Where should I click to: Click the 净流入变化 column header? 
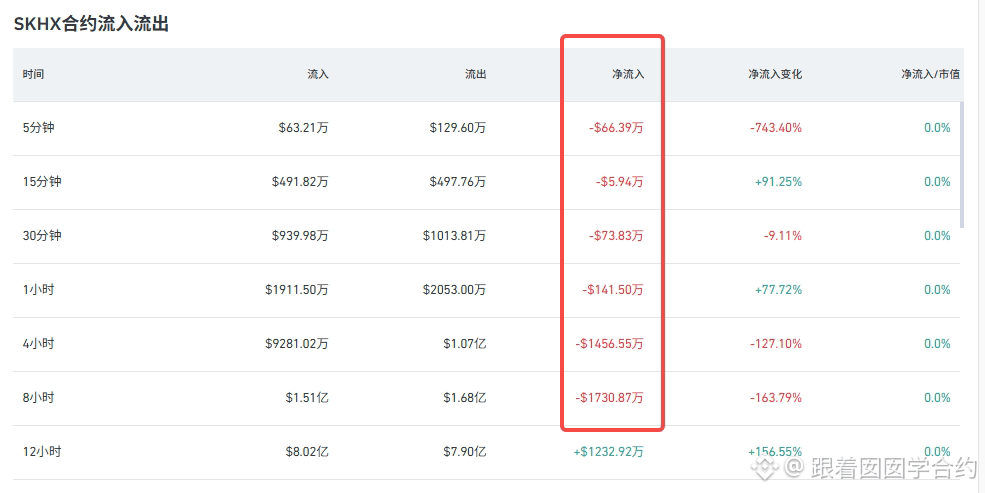pos(775,74)
